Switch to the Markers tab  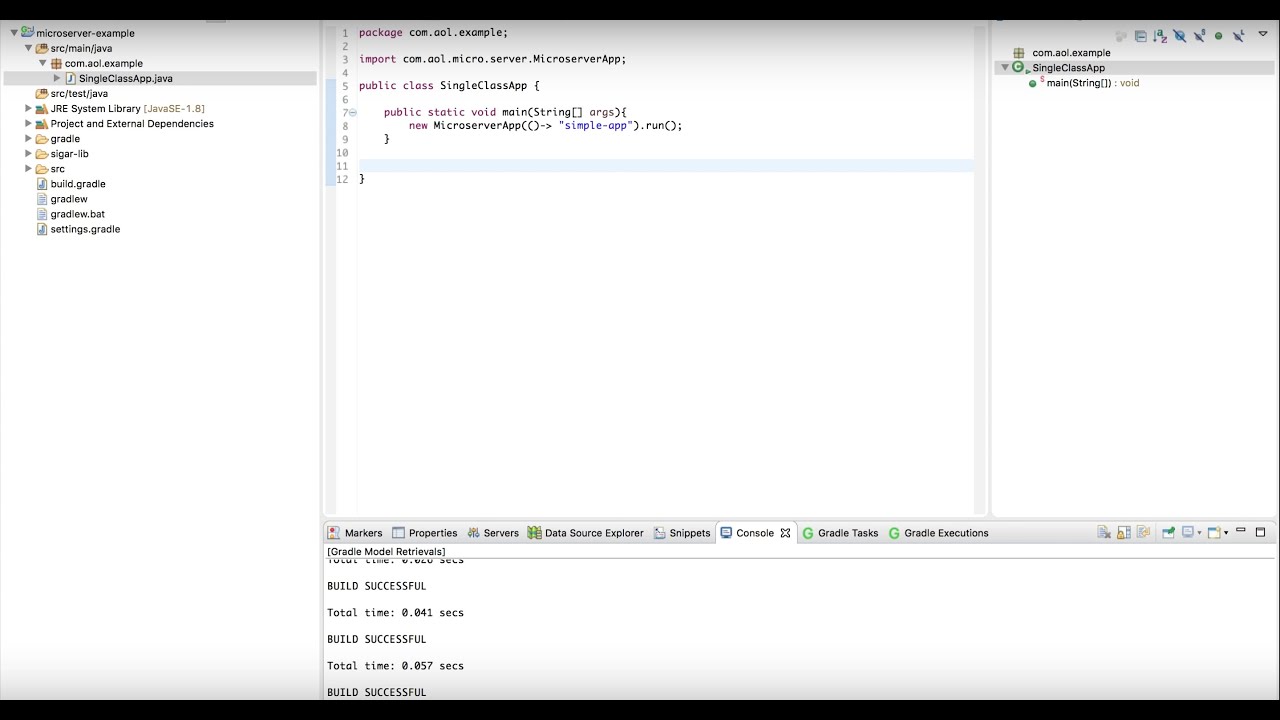point(355,533)
